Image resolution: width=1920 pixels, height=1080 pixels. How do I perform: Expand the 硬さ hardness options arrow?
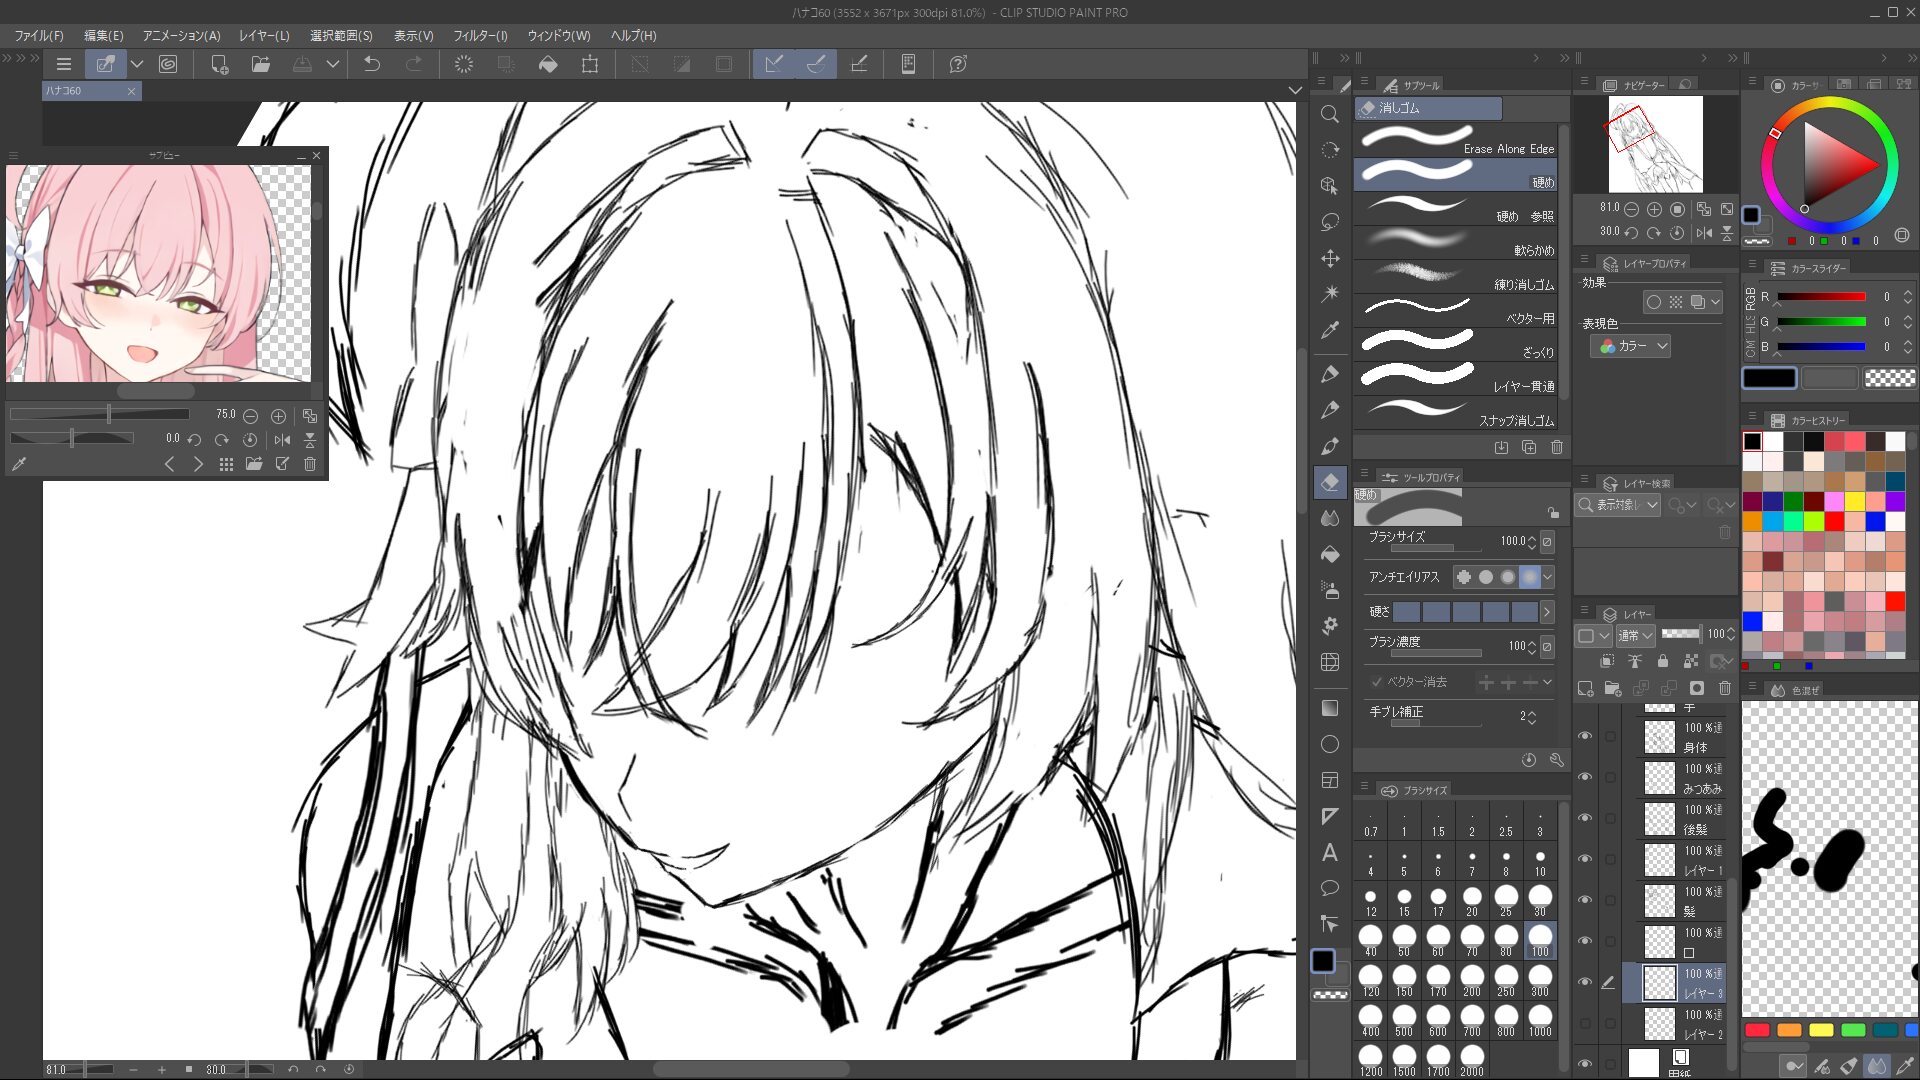pos(1546,611)
